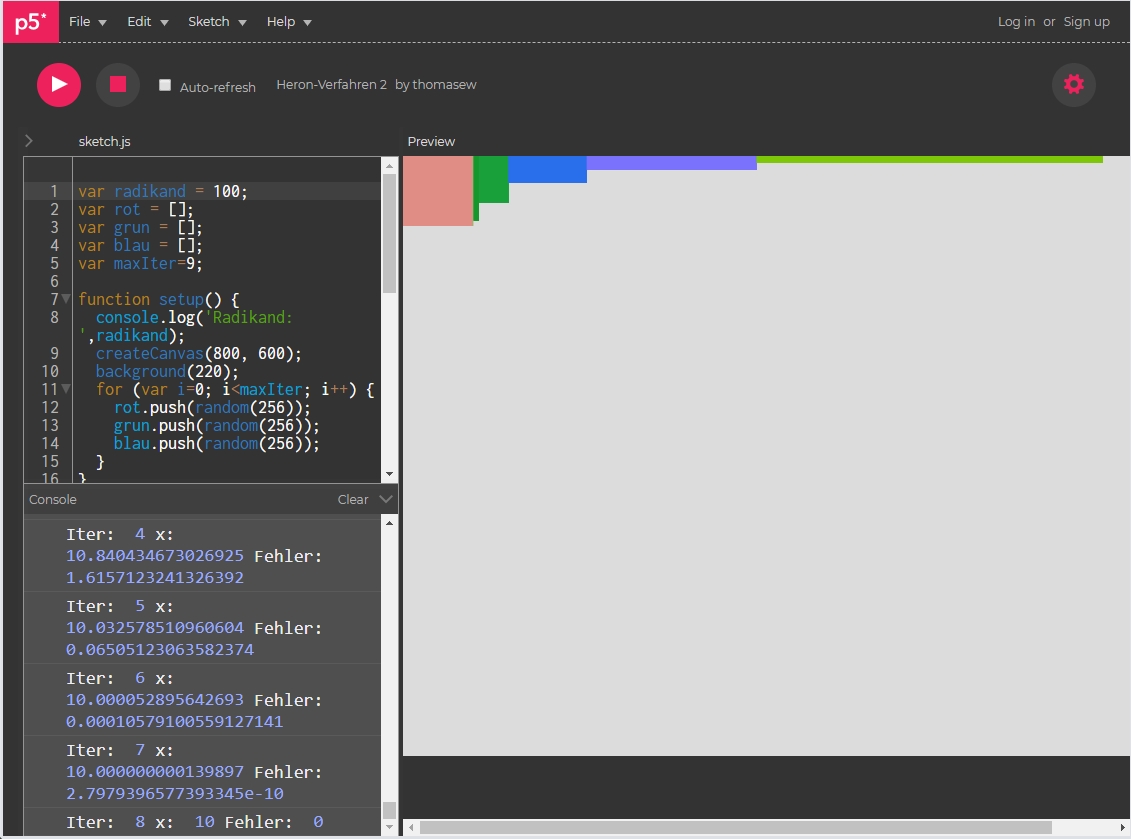Click the preview horizontal scrollbar
This screenshot has width=1131, height=839.
coord(735,827)
